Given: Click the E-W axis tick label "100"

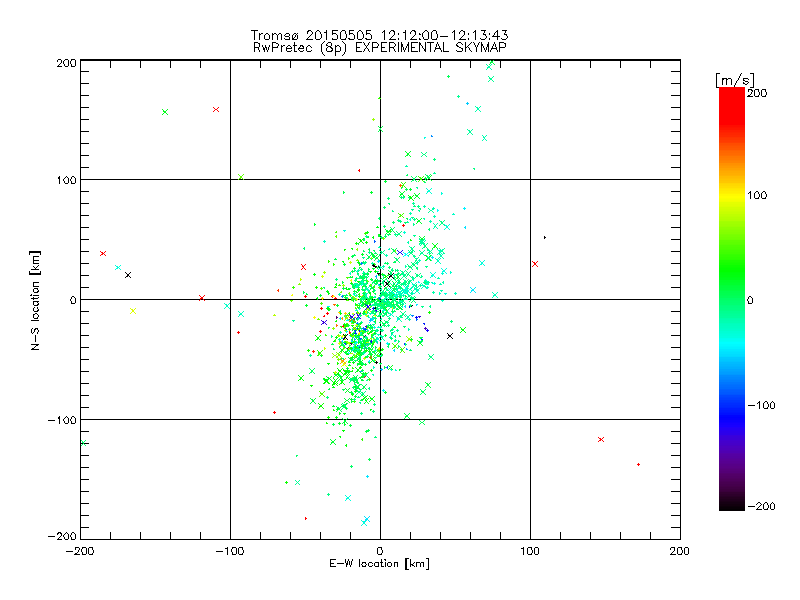Looking at the screenshot, I should click(530, 551).
